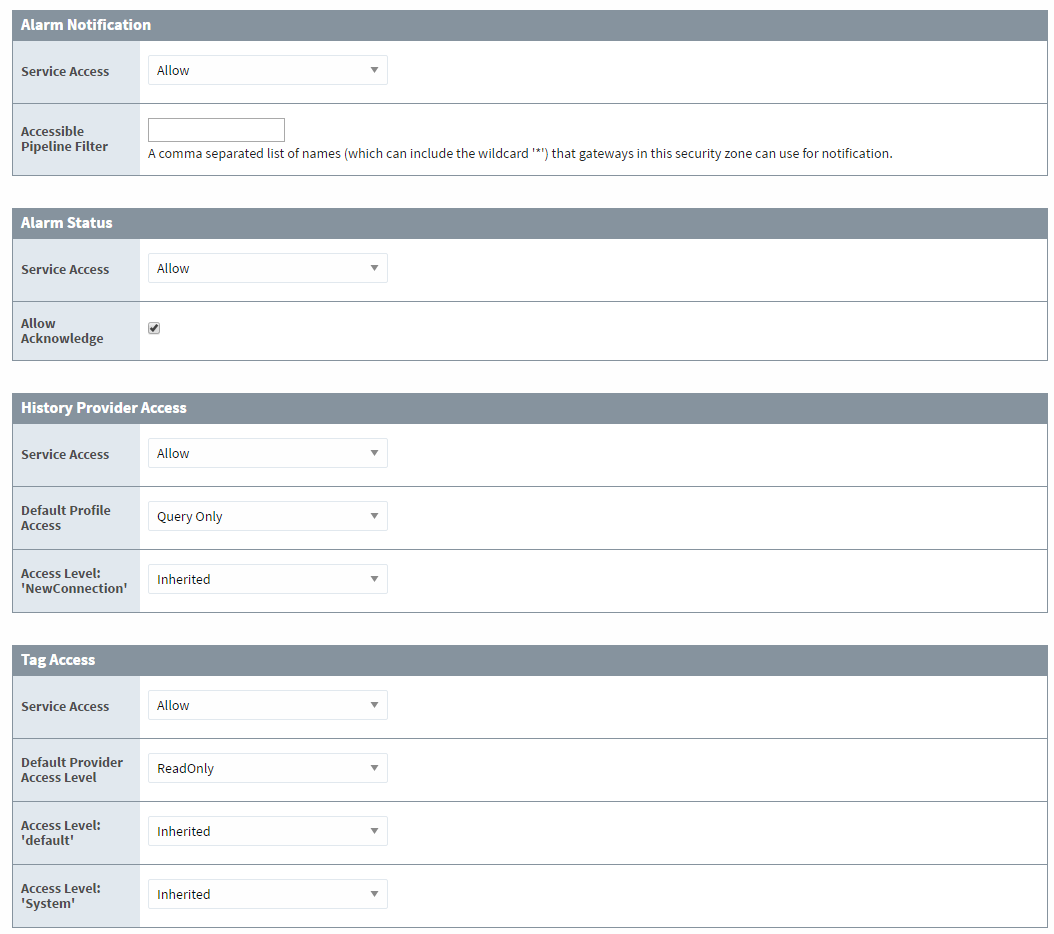Screen dimensions: 1054x934
Task: Click the Allow Acknowledge label
Action: coord(62,331)
